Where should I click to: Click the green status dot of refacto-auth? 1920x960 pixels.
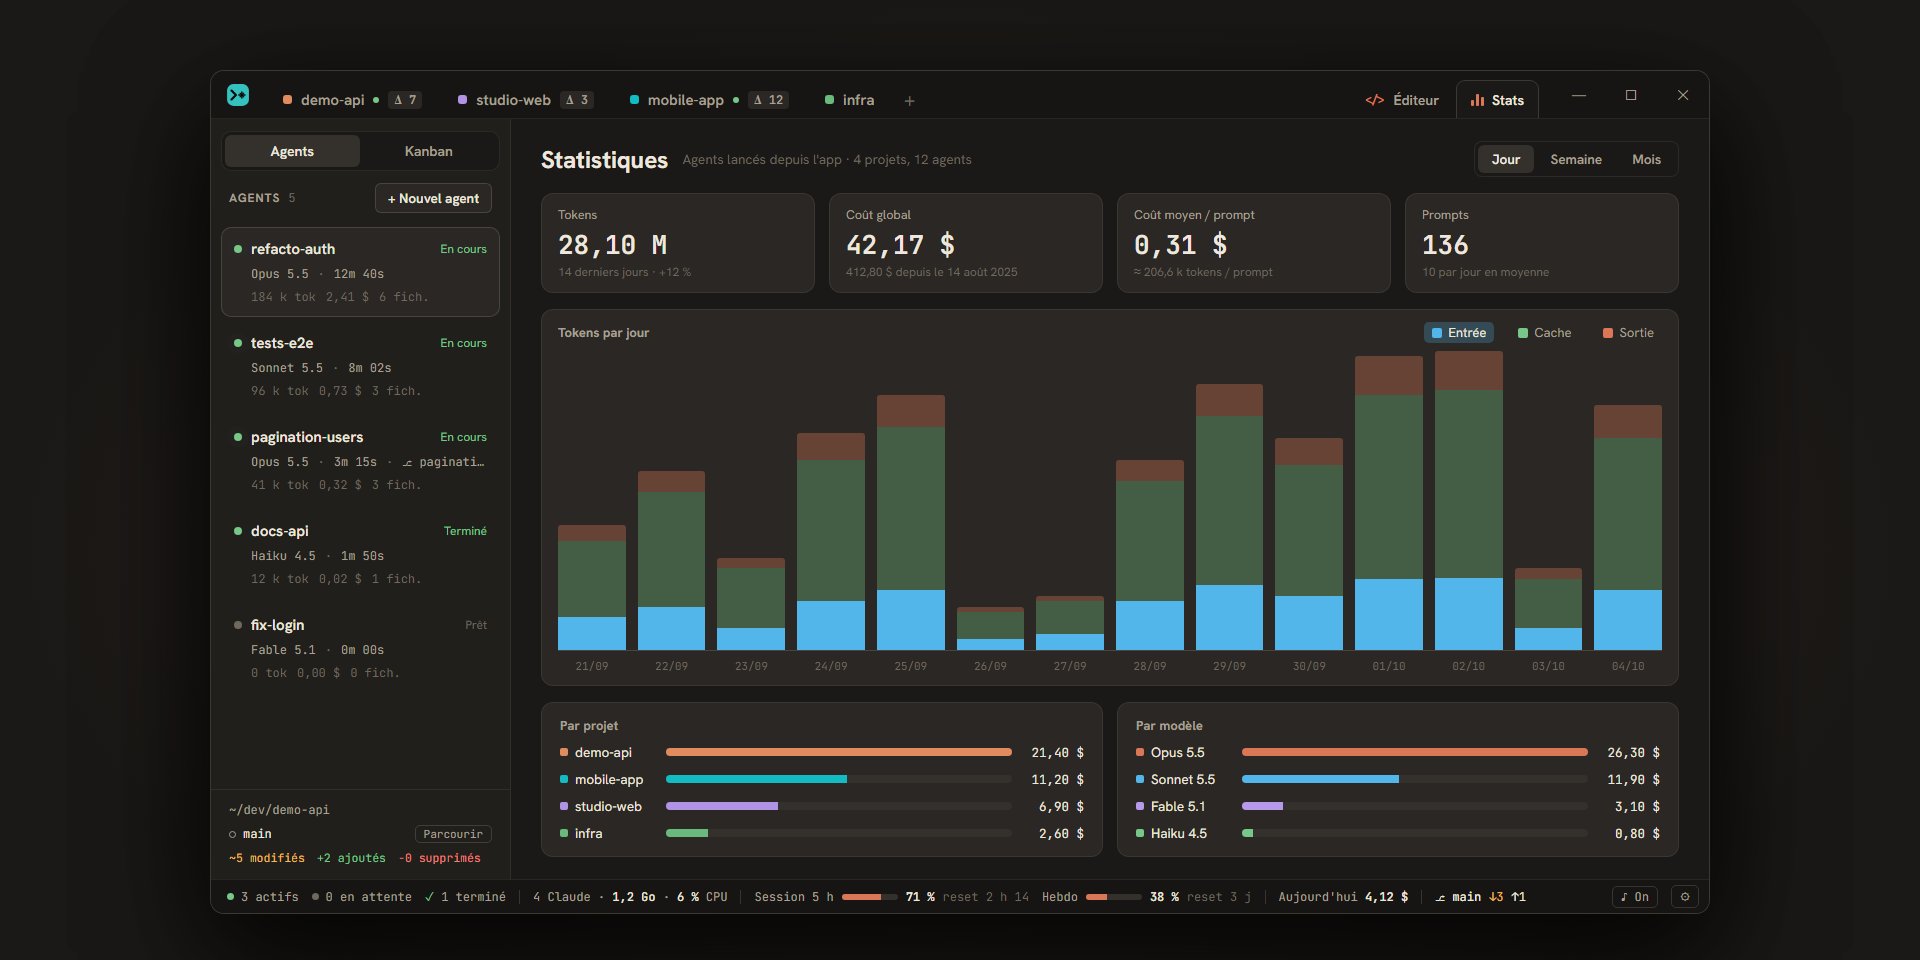point(238,249)
